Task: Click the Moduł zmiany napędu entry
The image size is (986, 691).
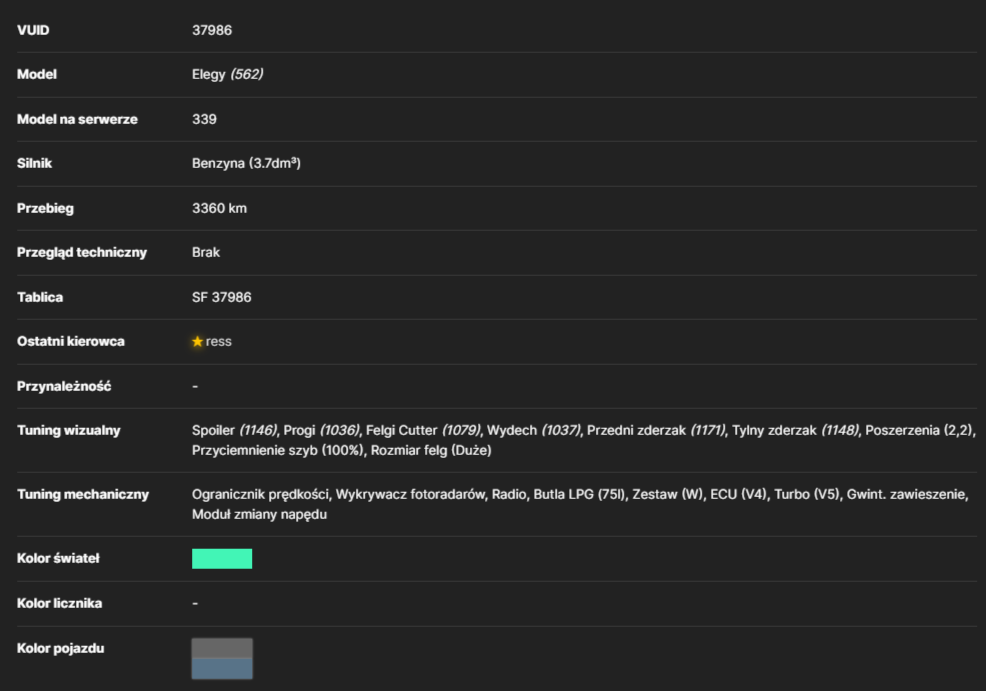Action: [260, 514]
